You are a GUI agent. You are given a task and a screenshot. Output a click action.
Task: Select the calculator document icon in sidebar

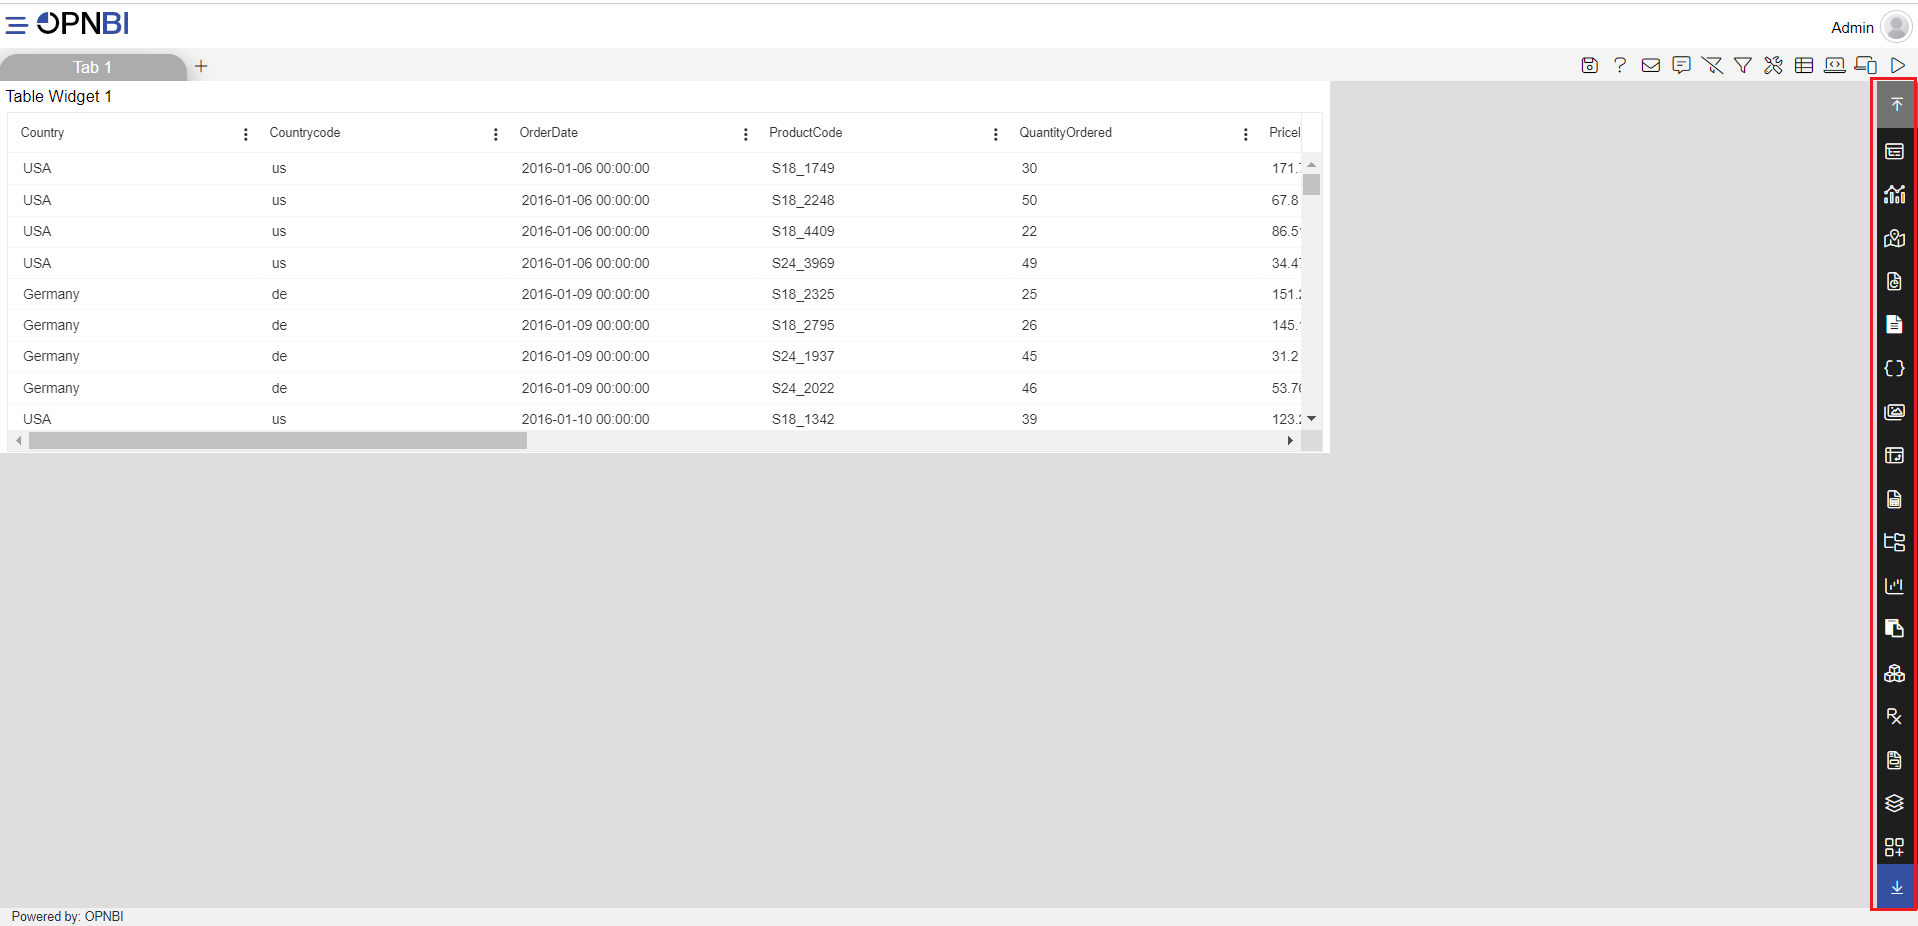(x=1894, y=499)
